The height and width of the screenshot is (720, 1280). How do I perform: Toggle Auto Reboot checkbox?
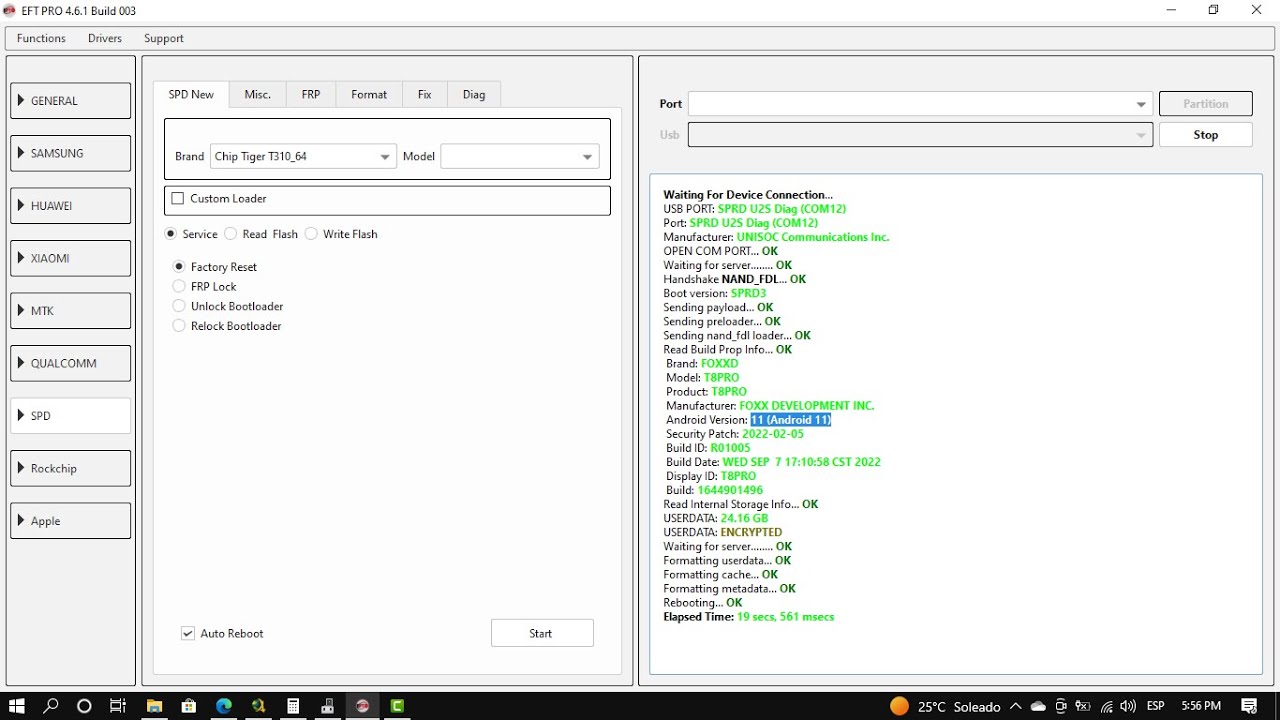click(x=188, y=634)
